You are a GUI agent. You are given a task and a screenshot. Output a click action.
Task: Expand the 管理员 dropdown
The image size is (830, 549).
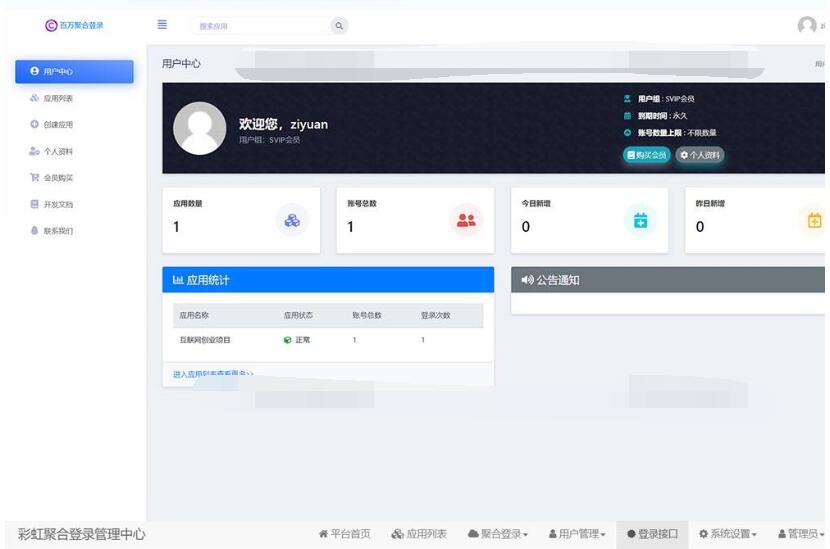[x=801, y=534]
